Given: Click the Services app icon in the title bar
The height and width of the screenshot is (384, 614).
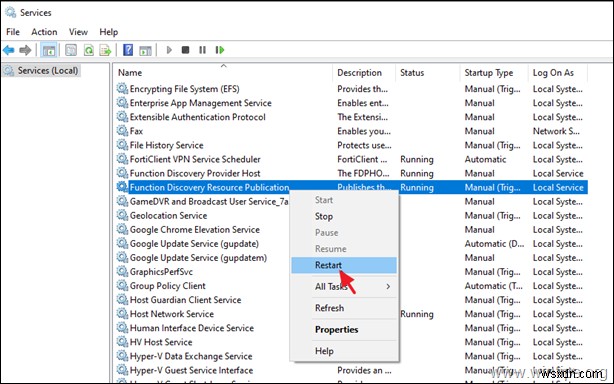Looking at the screenshot, I should [x=11, y=13].
